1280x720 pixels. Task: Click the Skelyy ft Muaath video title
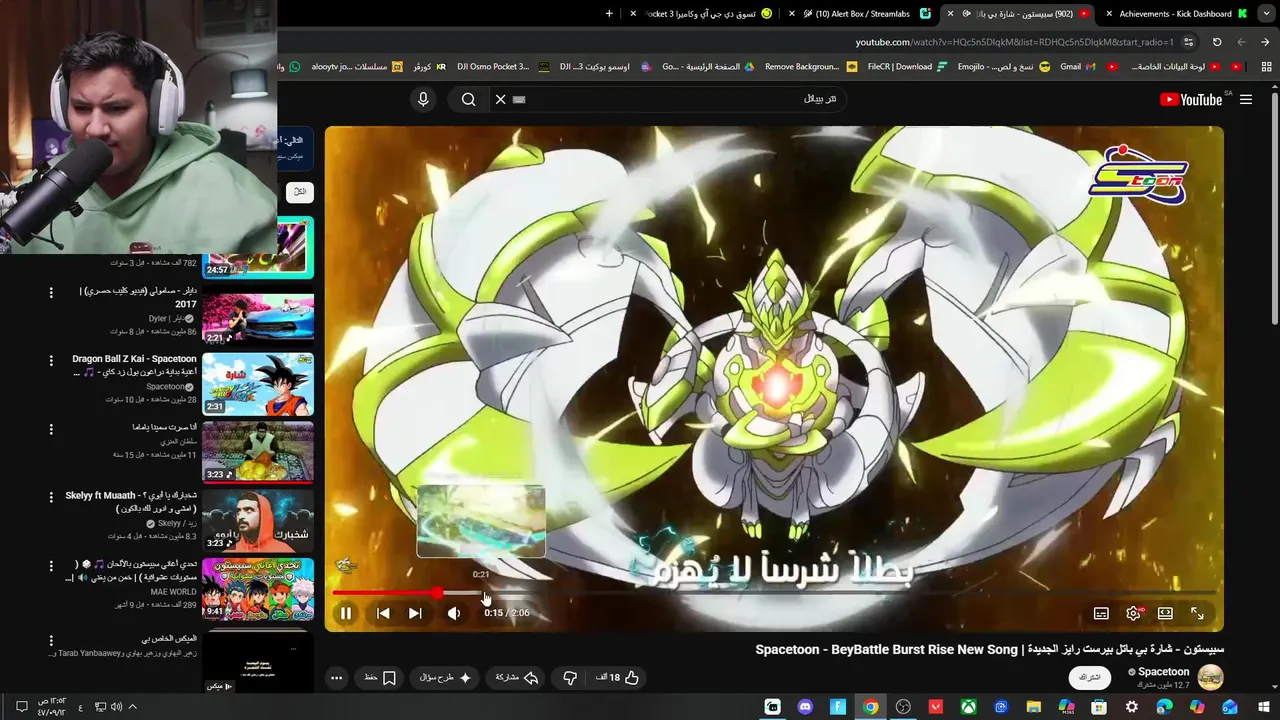(x=131, y=501)
